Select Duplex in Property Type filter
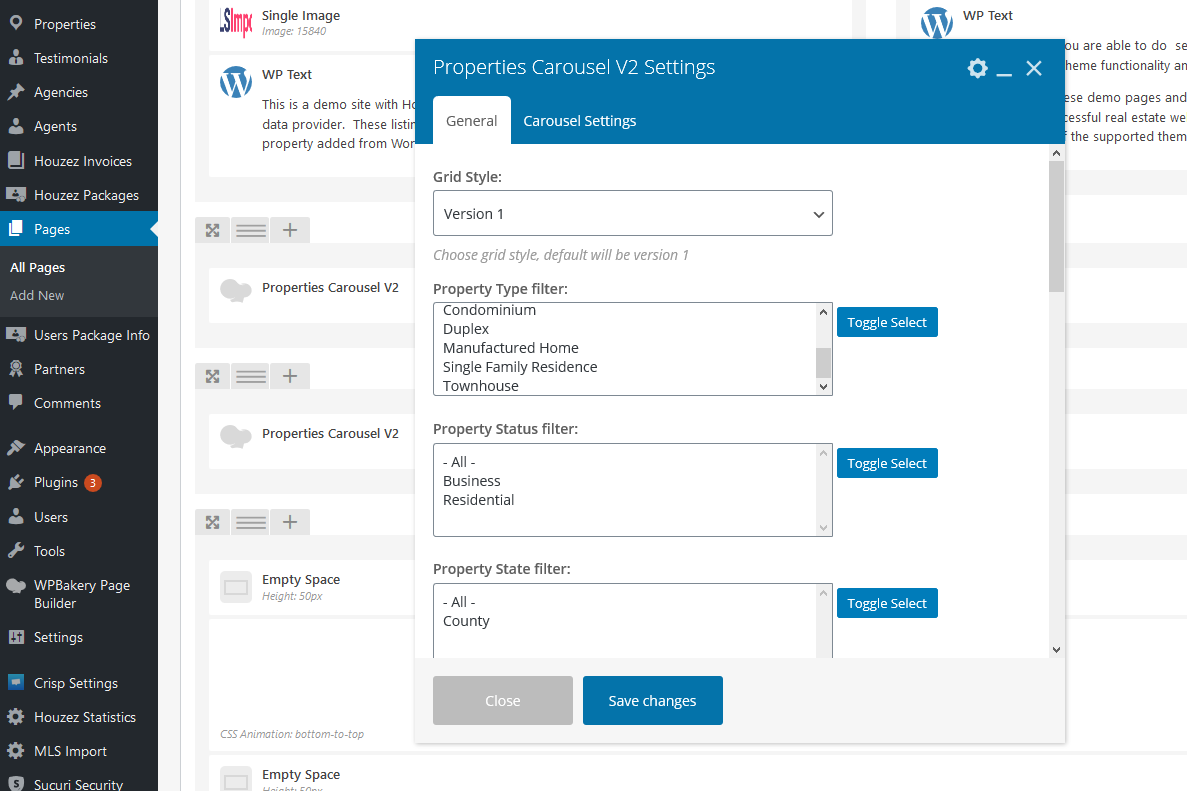Viewport: 1187px width, 791px height. coord(466,329)
